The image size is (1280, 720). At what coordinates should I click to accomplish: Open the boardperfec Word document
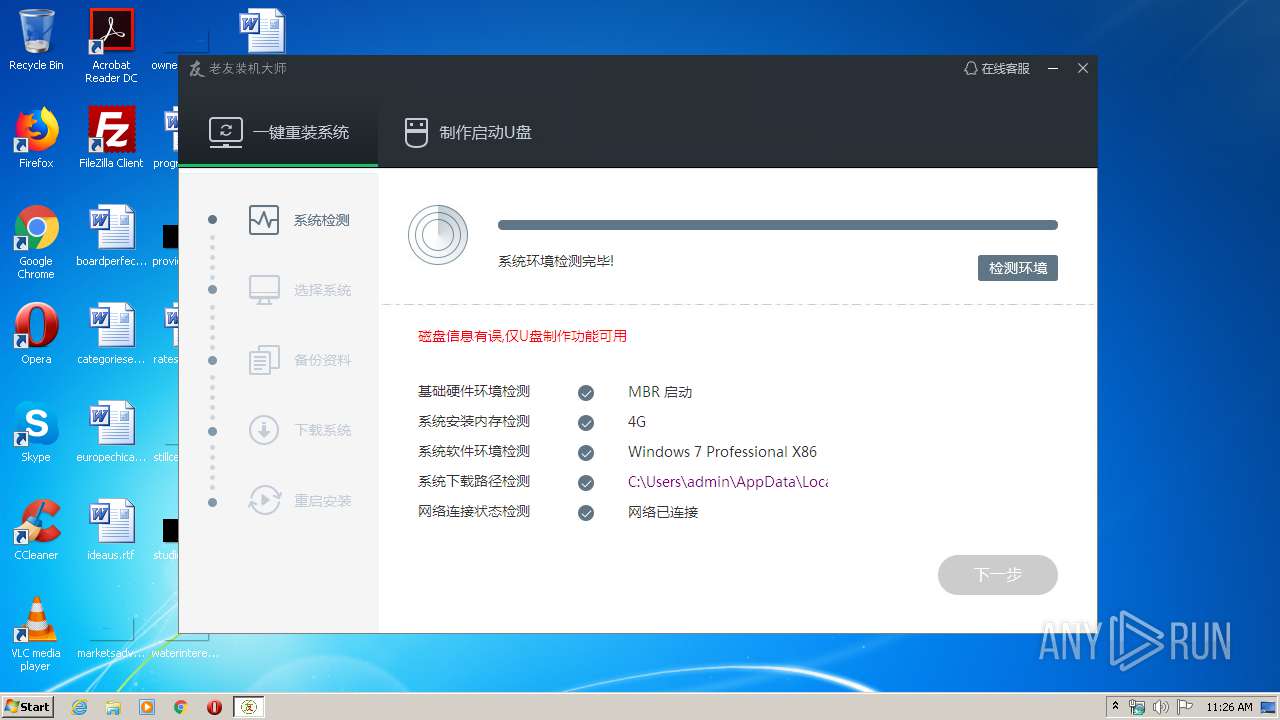pos(111,236)
